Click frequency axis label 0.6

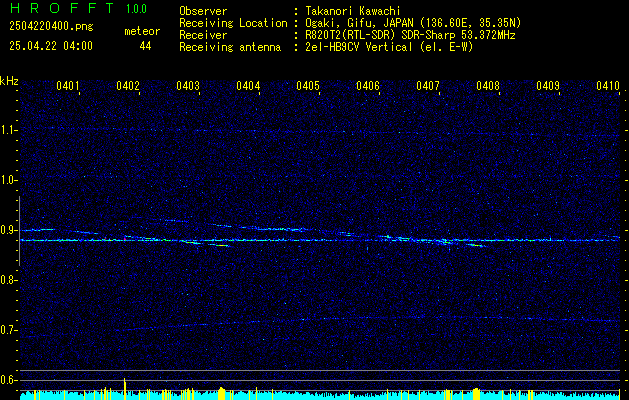click(9, 380)
